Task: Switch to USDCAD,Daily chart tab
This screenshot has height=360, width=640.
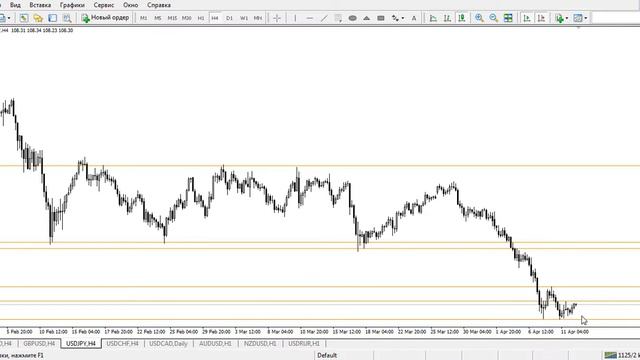Action: 168,344
